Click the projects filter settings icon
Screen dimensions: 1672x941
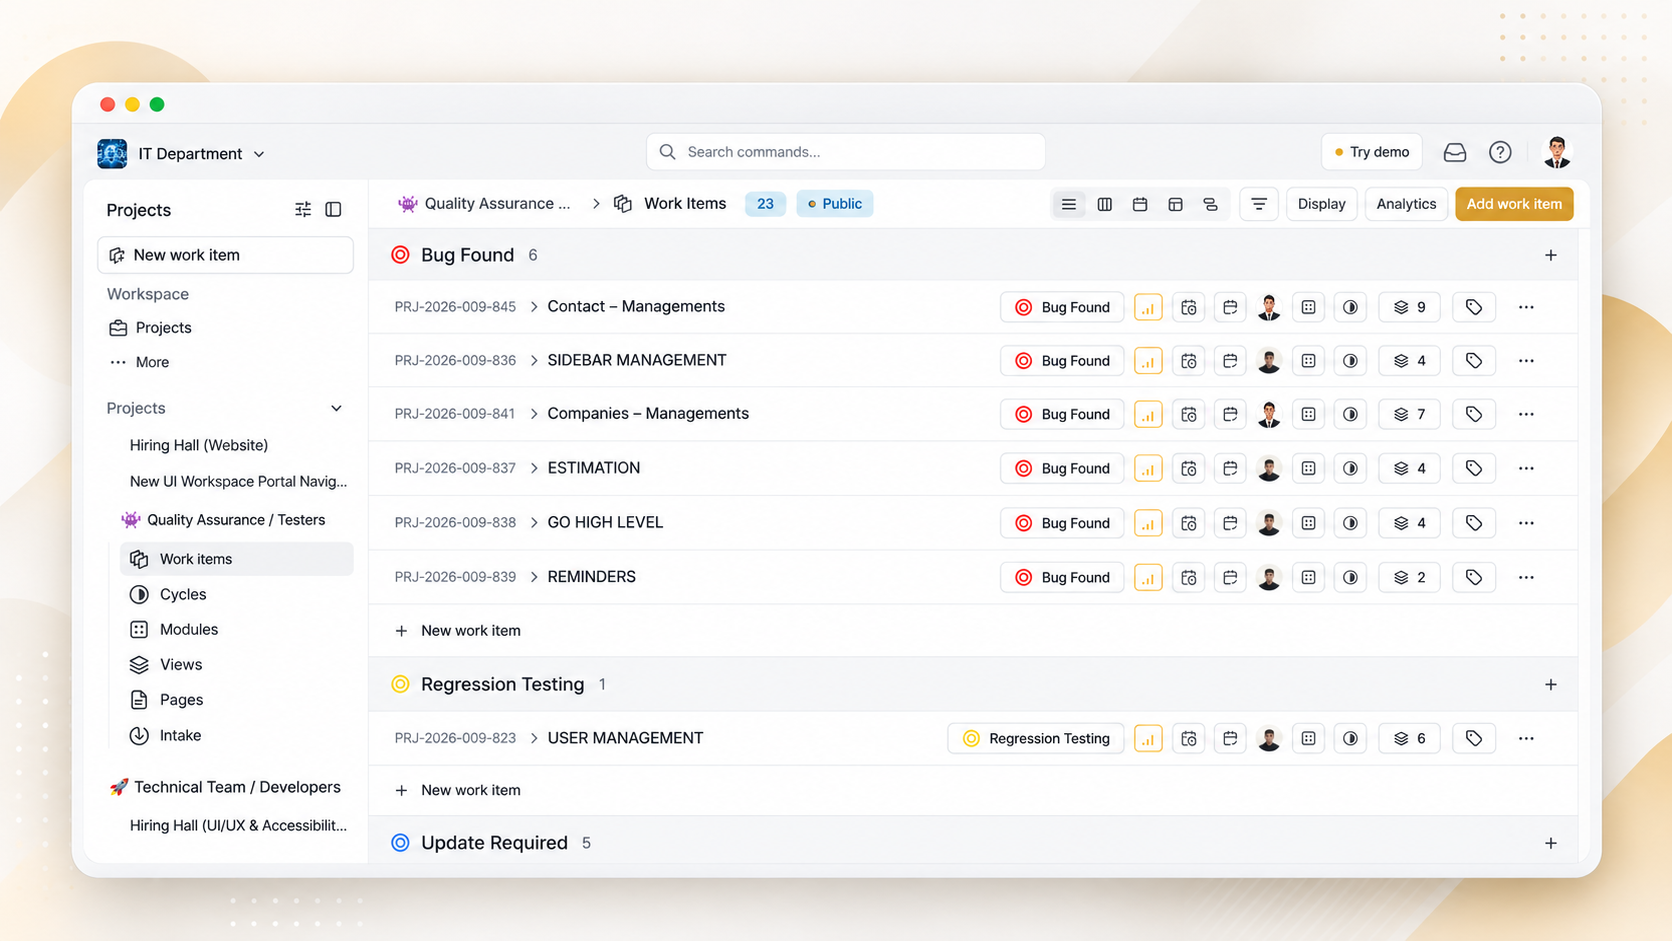[x=303, y=209]
